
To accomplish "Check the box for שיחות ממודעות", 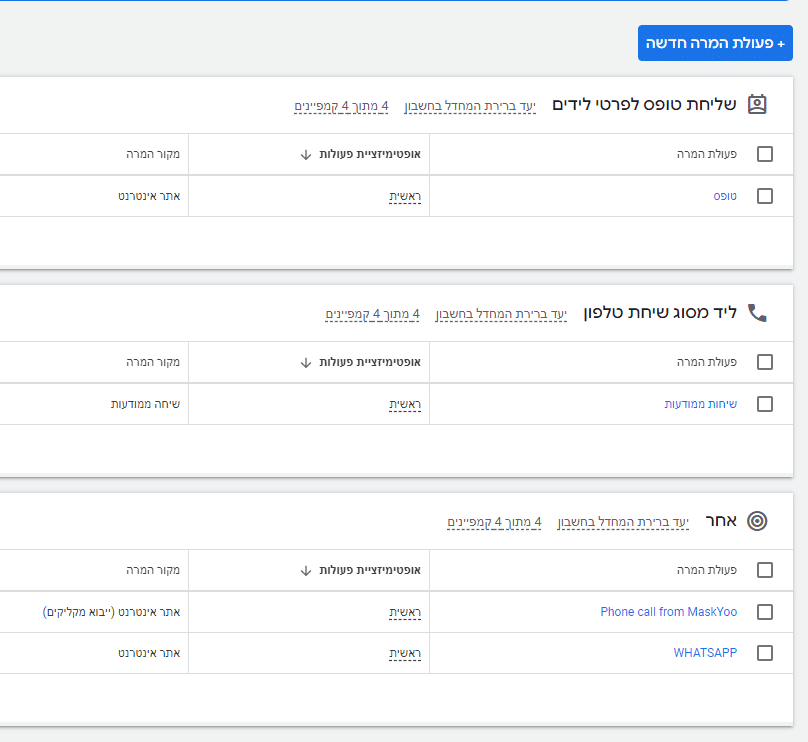I will (765, 404).
